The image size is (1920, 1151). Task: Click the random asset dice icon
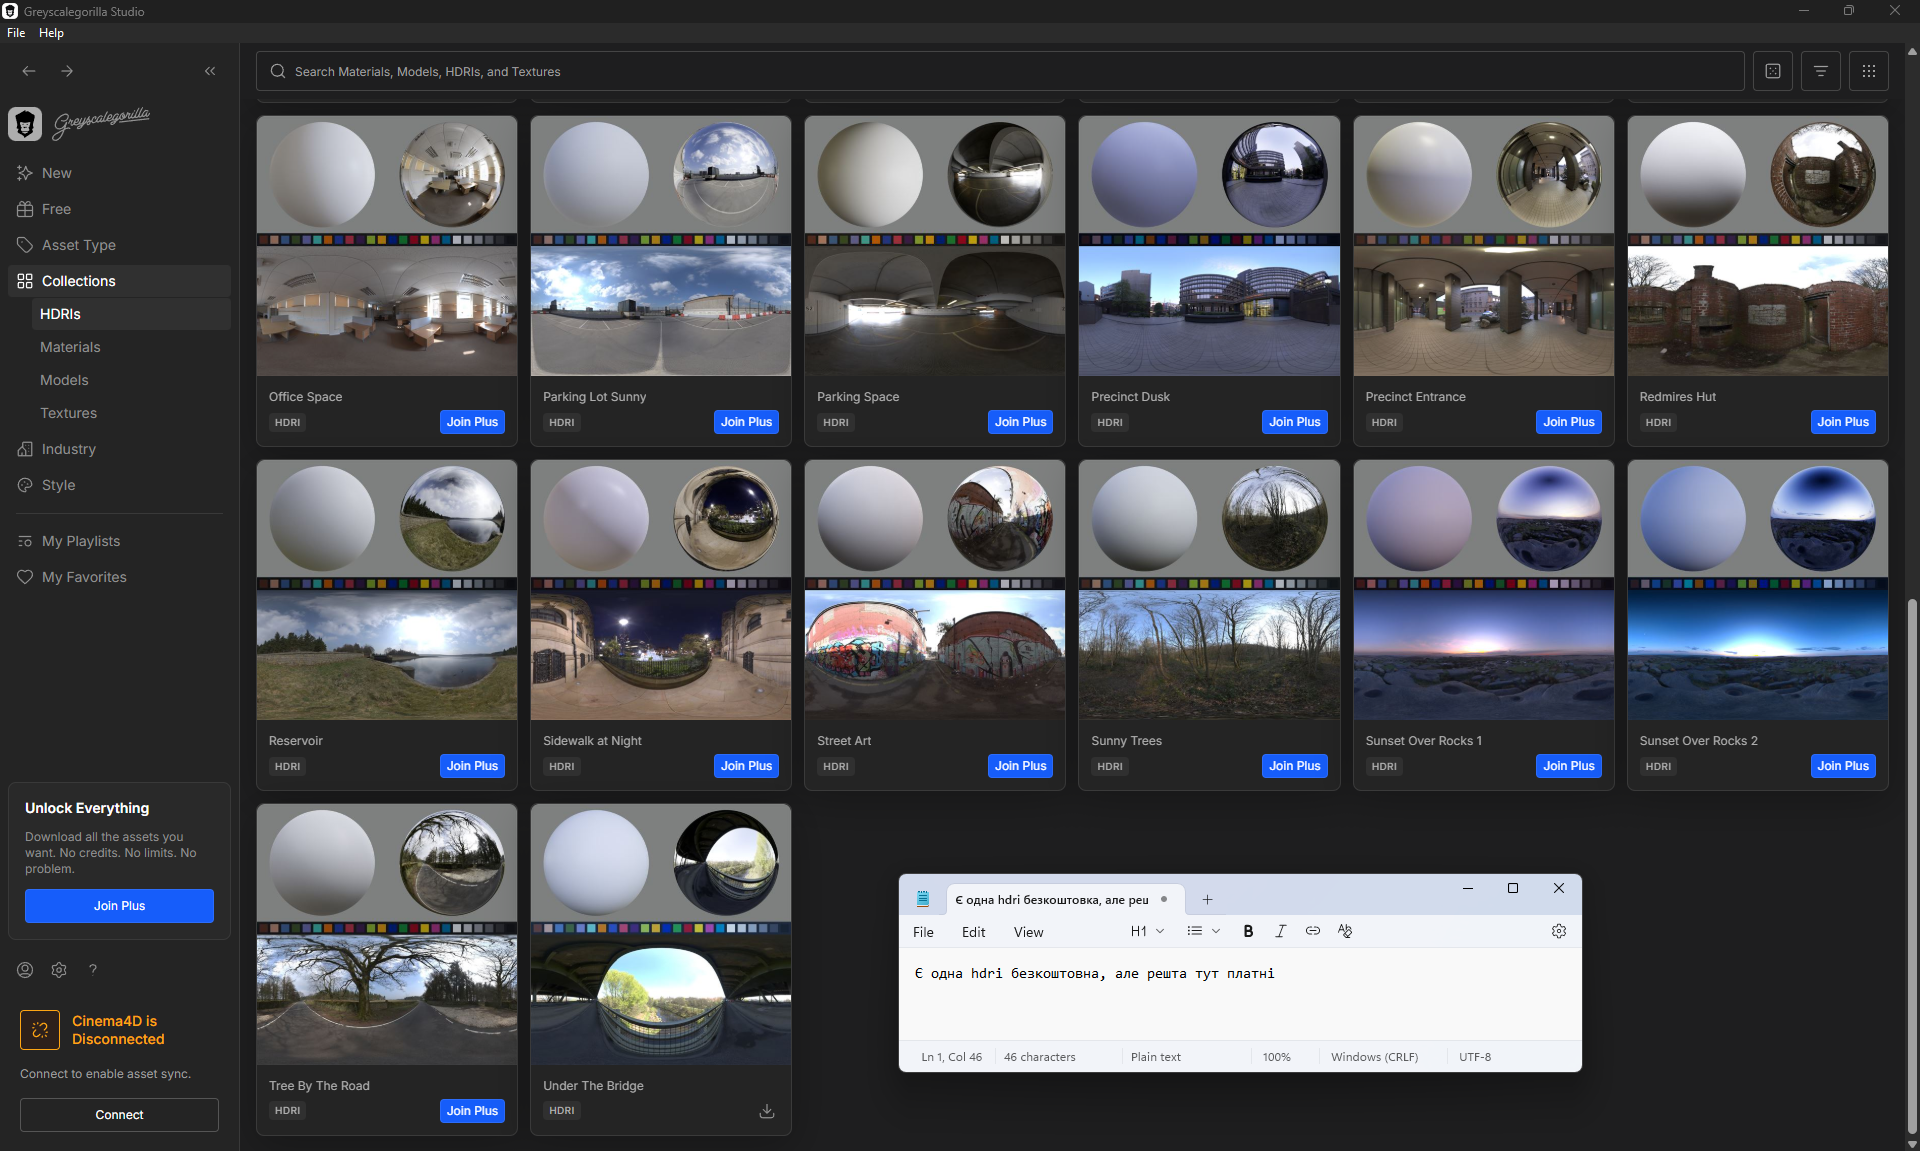click(1772, 71)
